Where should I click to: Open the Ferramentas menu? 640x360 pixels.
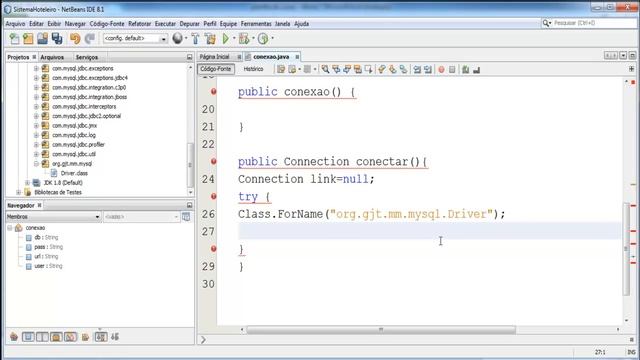256,24
